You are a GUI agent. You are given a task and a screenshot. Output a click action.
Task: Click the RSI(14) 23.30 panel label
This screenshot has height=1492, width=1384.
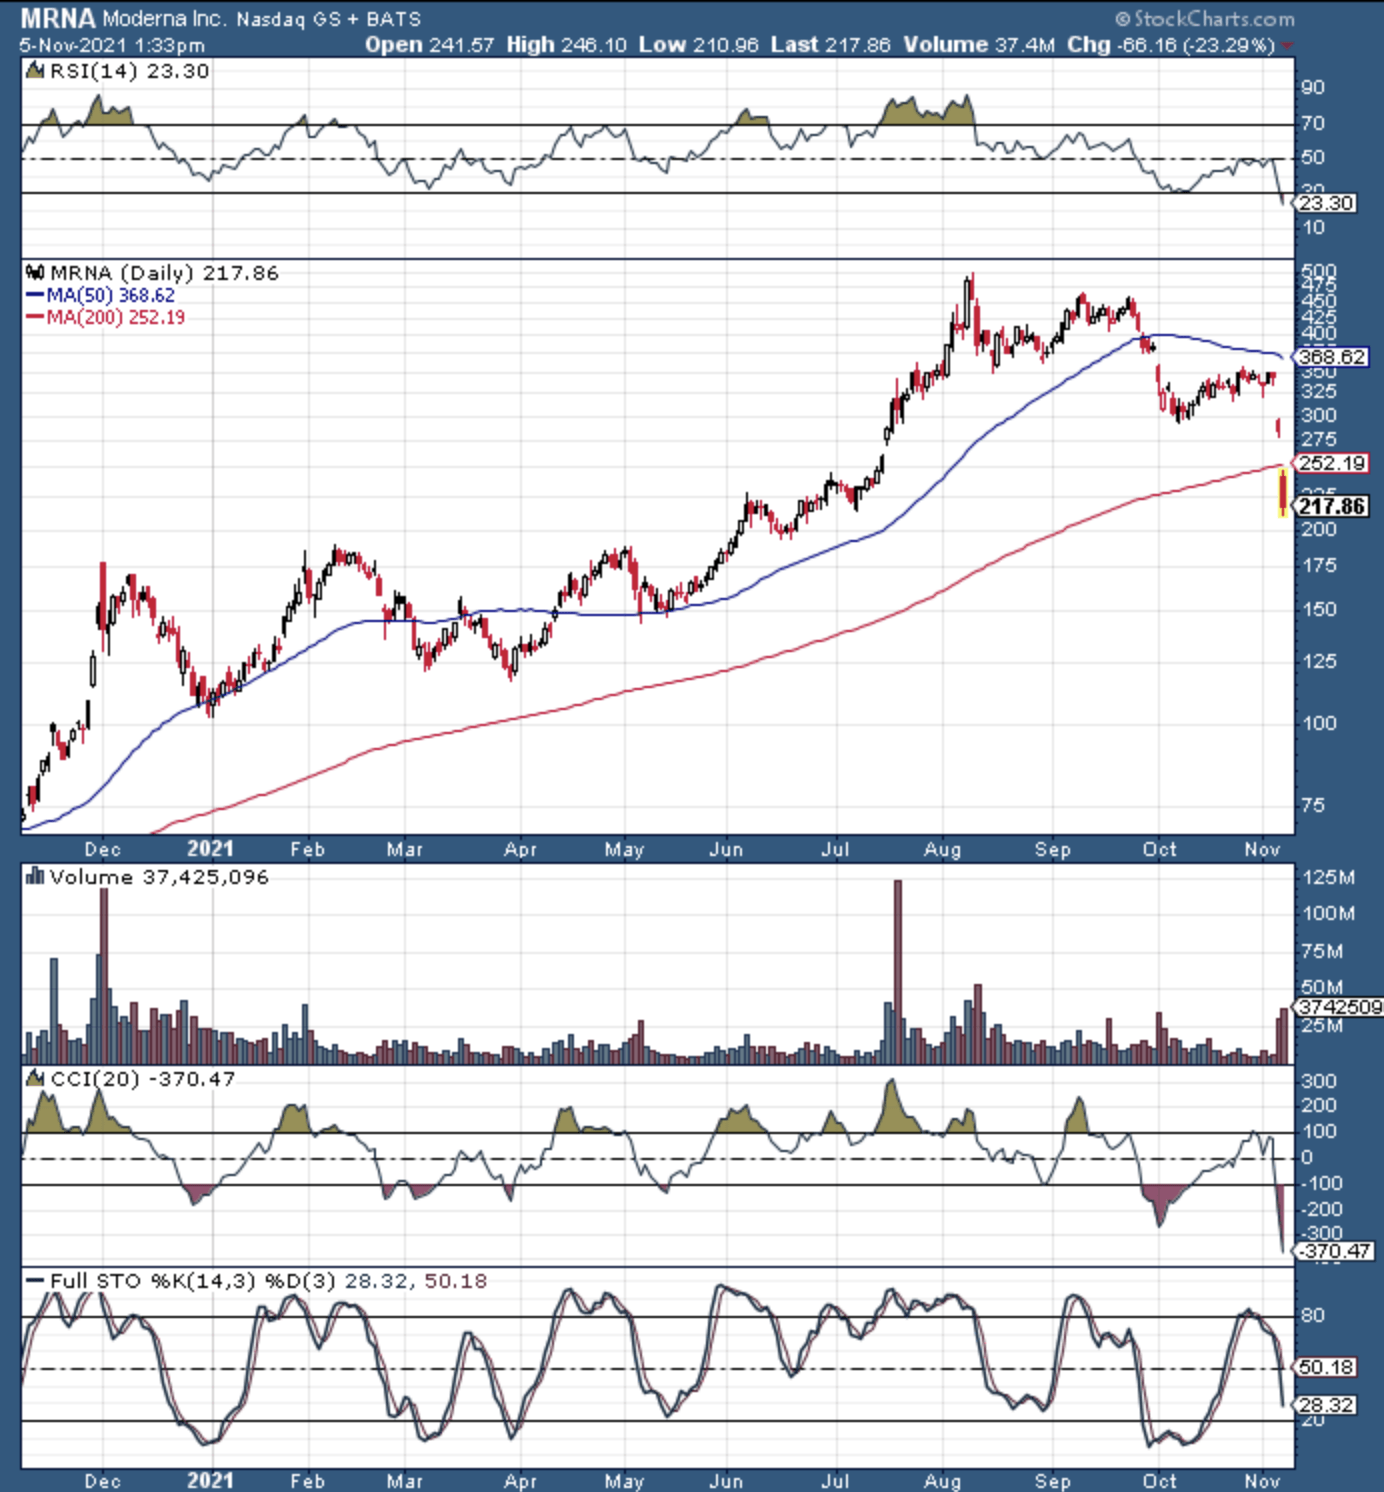pos(129,71)
